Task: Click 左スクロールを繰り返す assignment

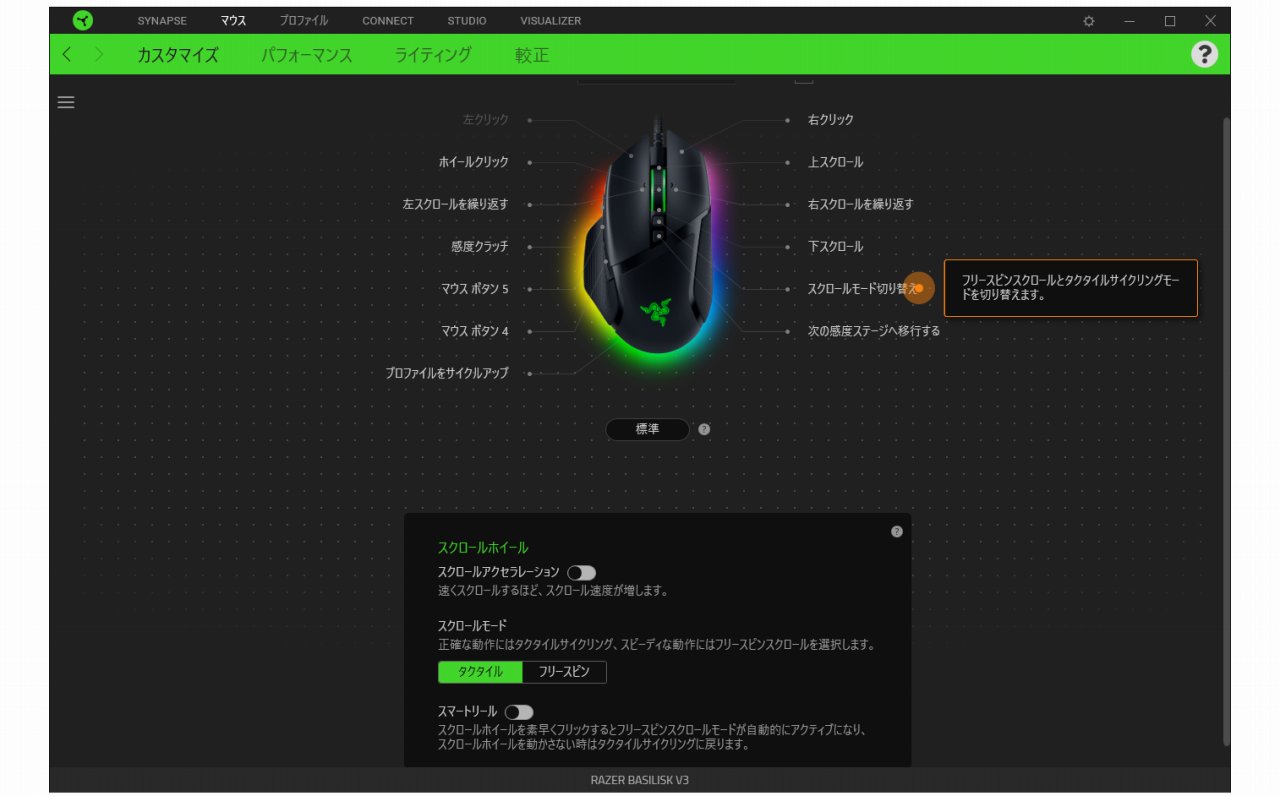Action: [455, 204]
